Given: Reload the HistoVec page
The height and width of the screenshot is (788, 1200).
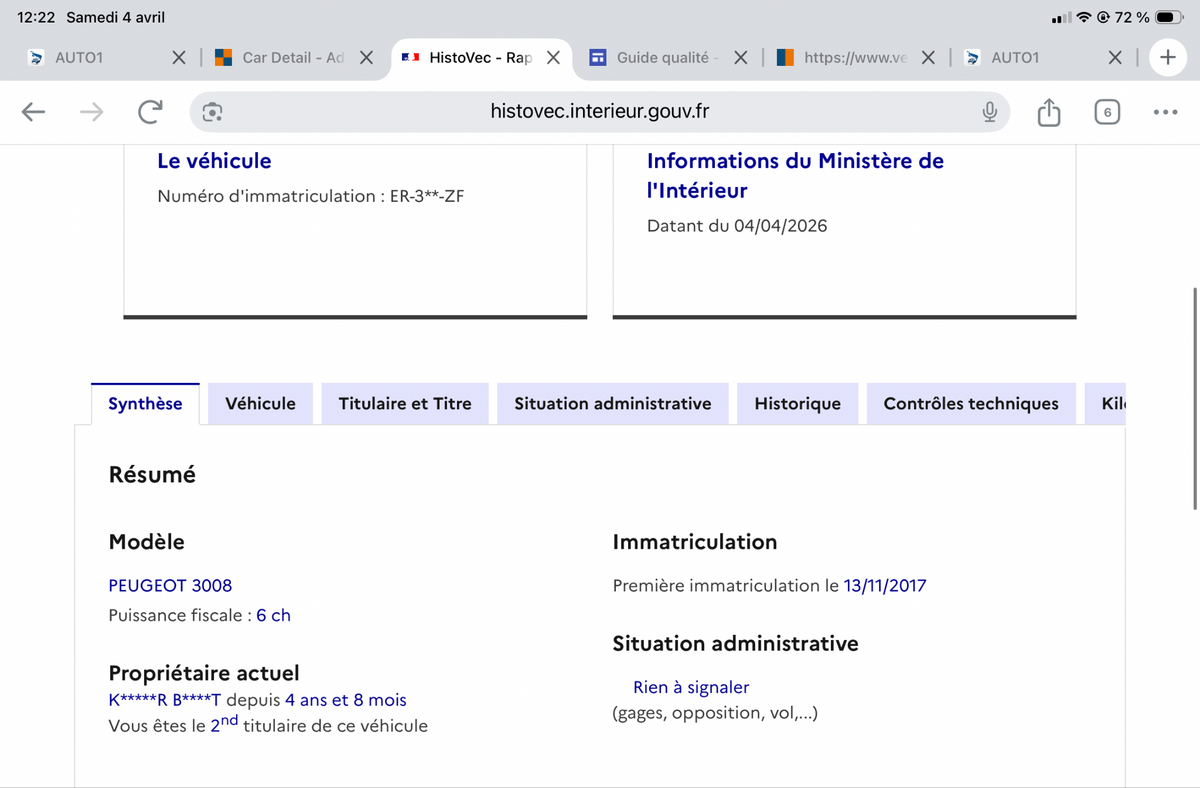Looking at the screenshot, I should 150,112.
